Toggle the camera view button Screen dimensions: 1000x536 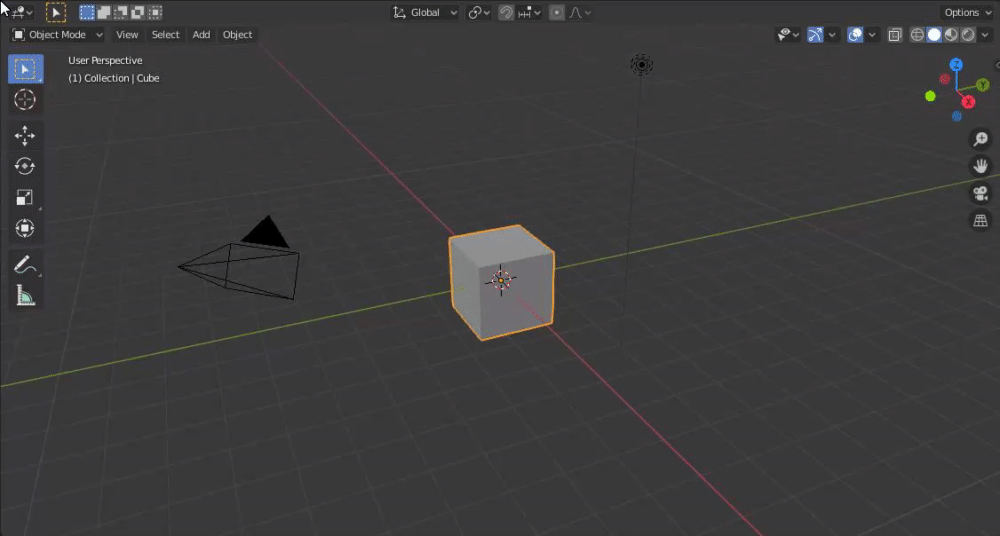pyautogui.click(x=980, y=193)
